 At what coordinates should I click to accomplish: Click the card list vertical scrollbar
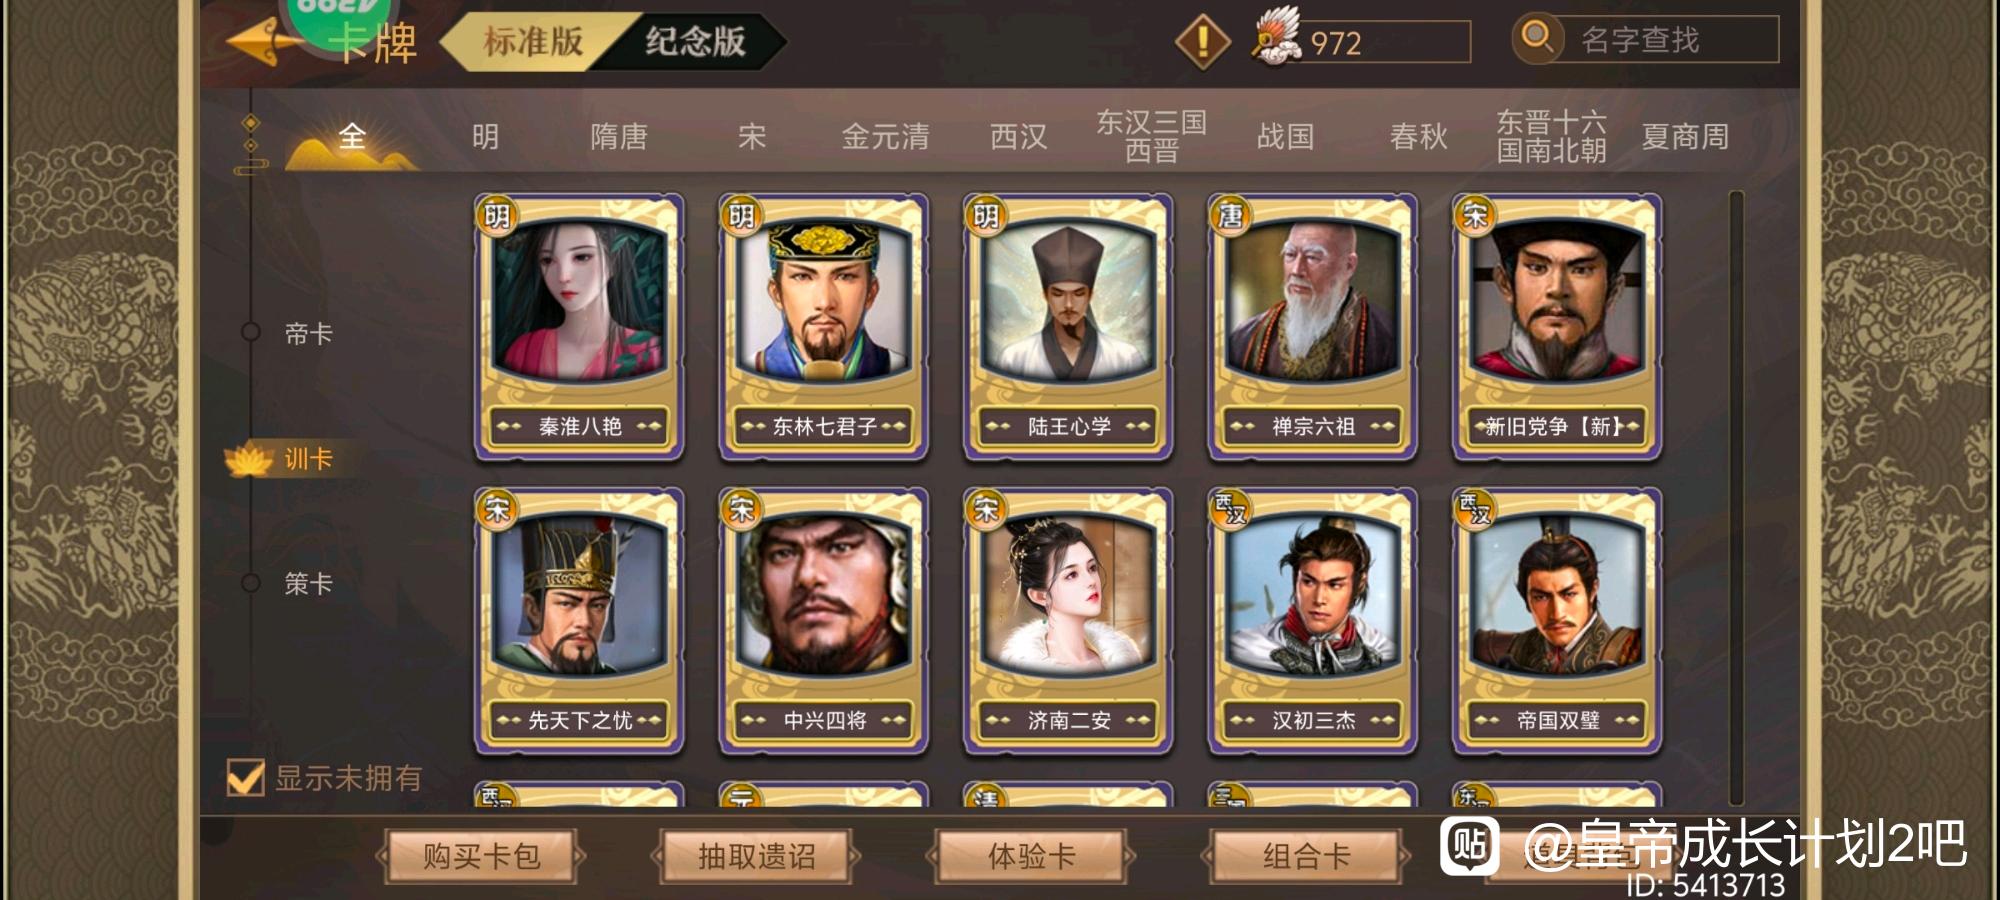tap(1736, 497)
